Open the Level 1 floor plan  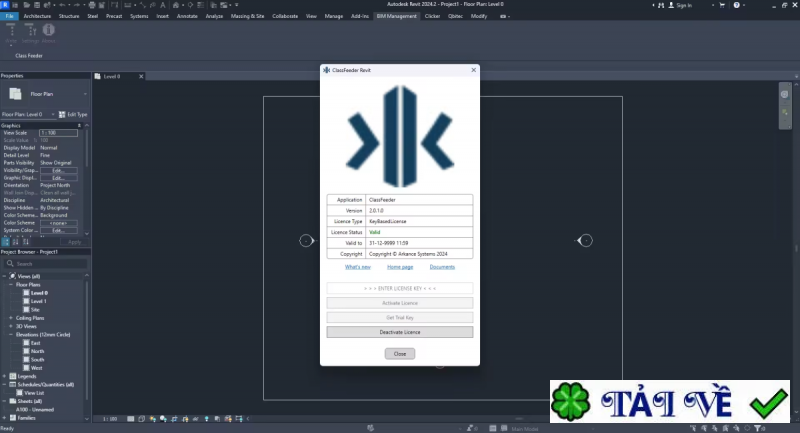coord(38,301)
